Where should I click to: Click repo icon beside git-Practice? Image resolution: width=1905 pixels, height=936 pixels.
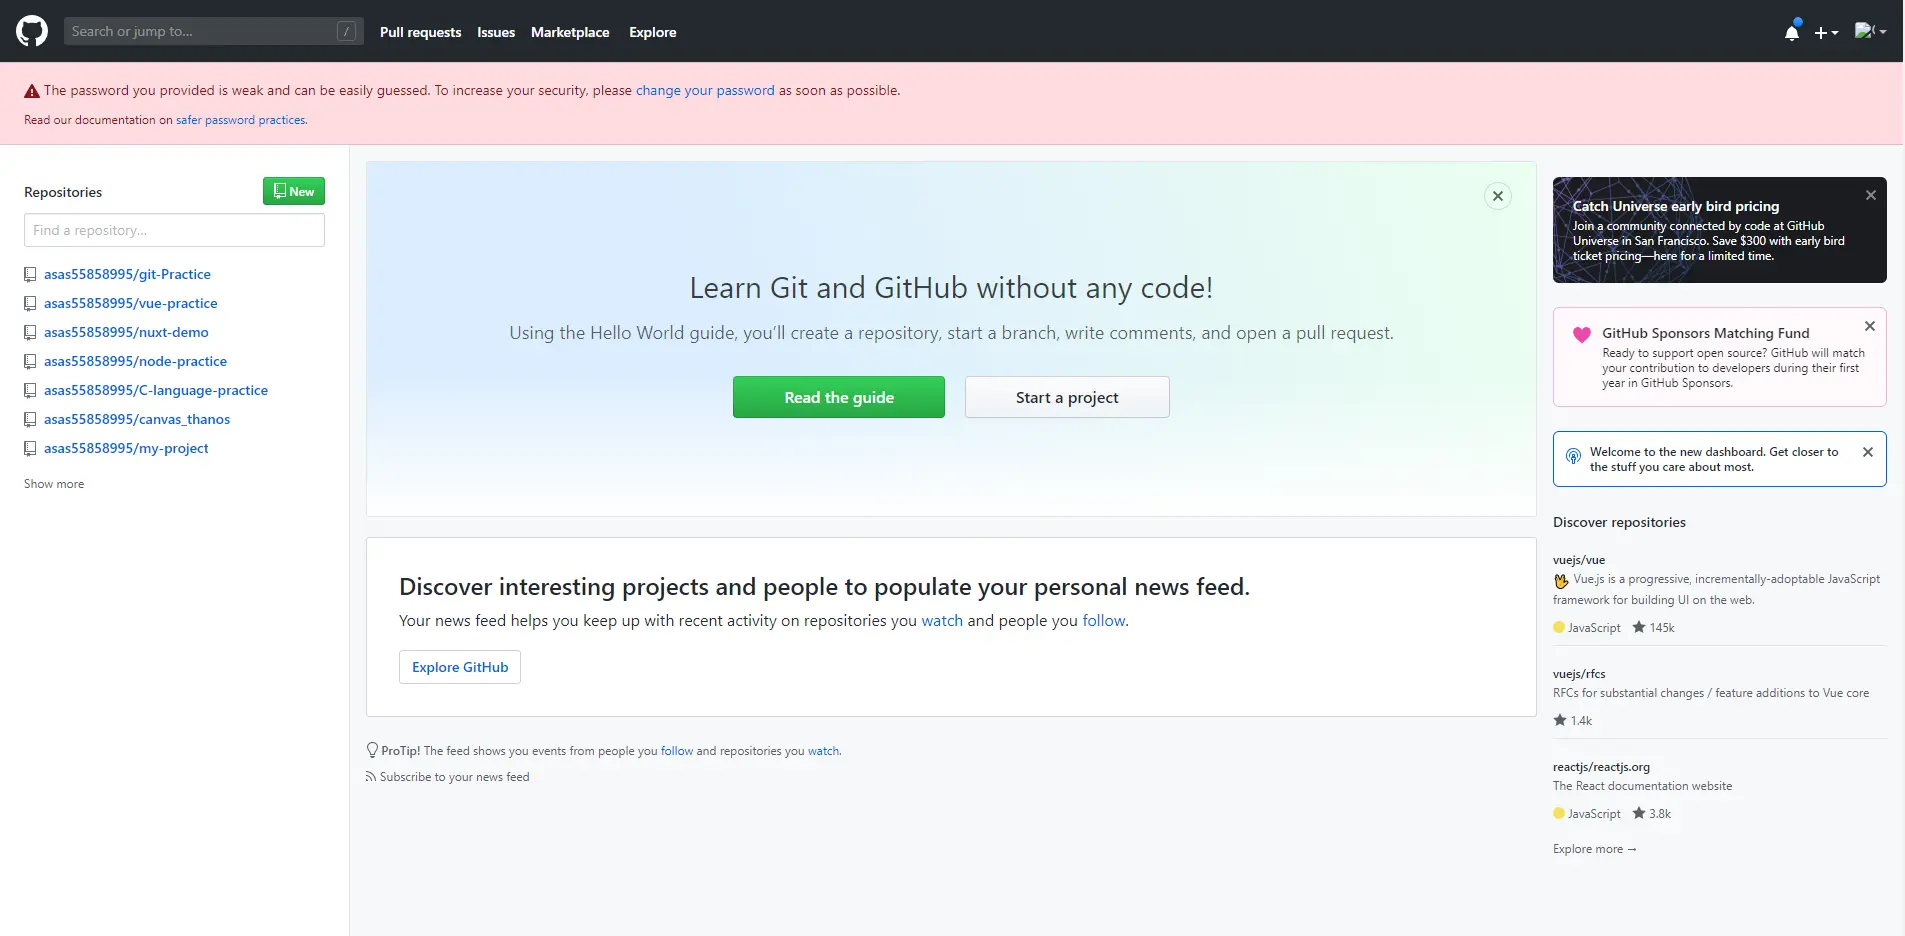(30, 274)
